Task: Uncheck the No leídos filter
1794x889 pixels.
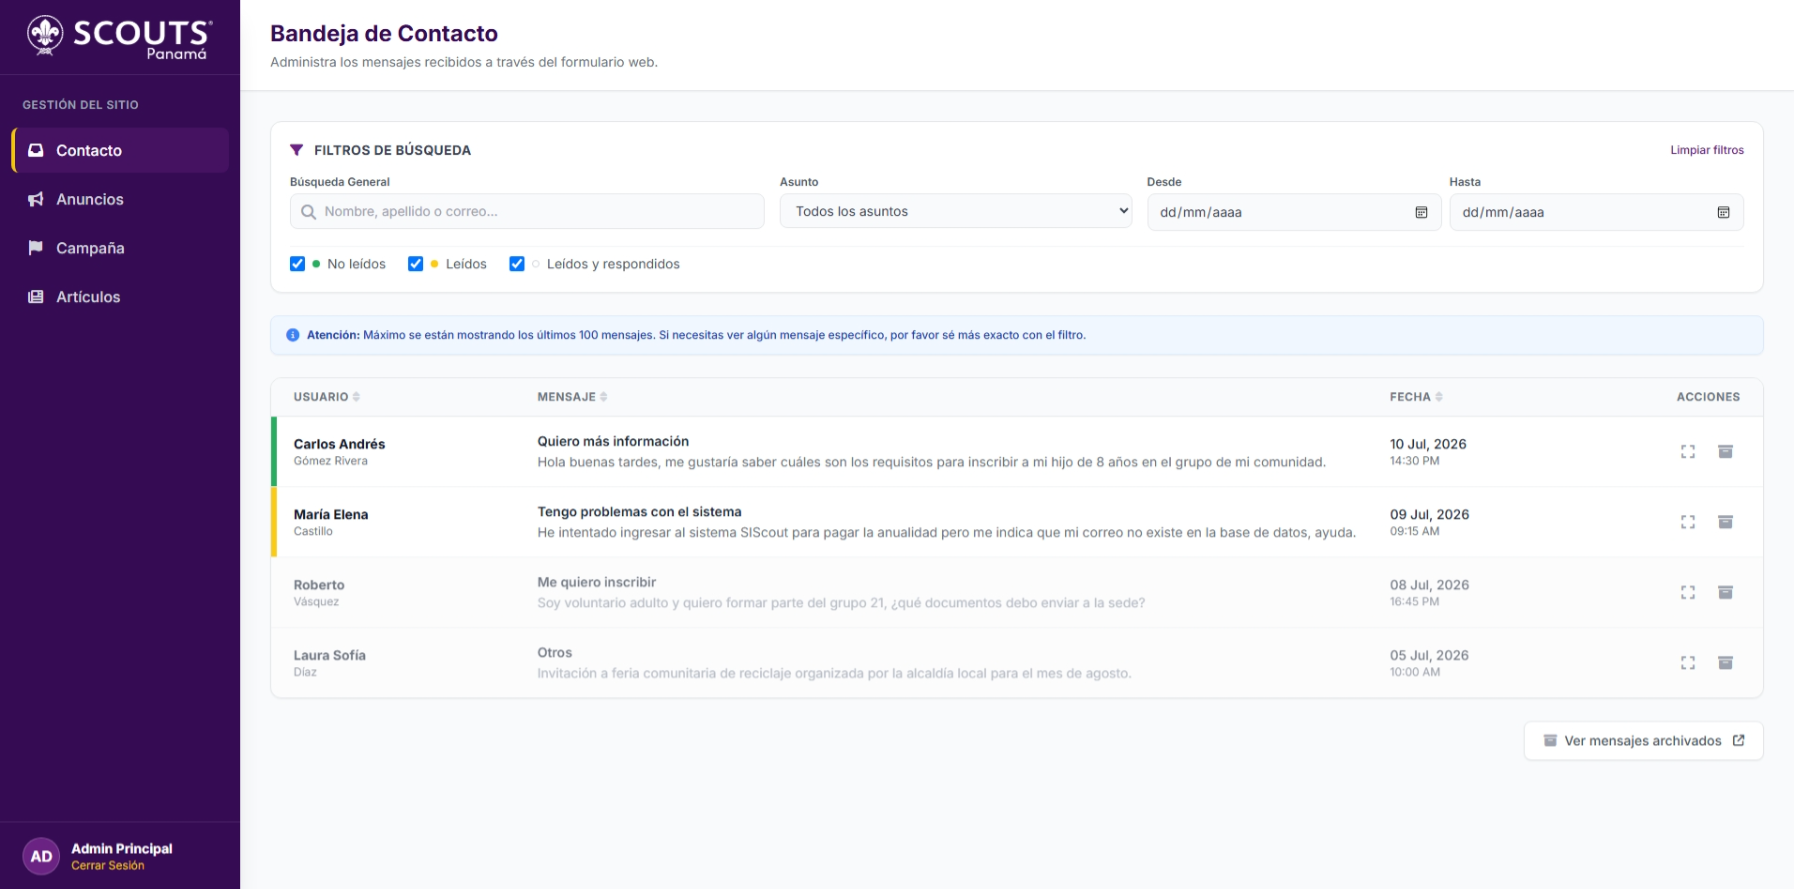Action: [297, 264]
